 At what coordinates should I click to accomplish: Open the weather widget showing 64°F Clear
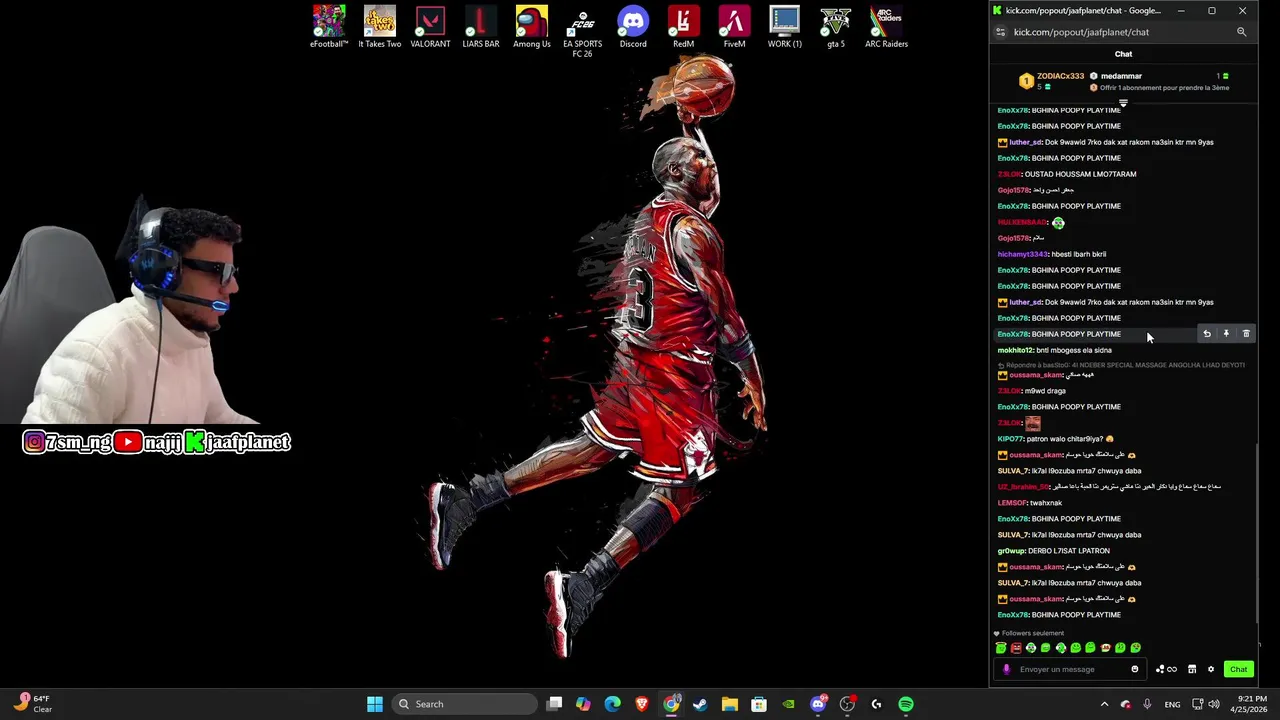[x=33, y=704]
